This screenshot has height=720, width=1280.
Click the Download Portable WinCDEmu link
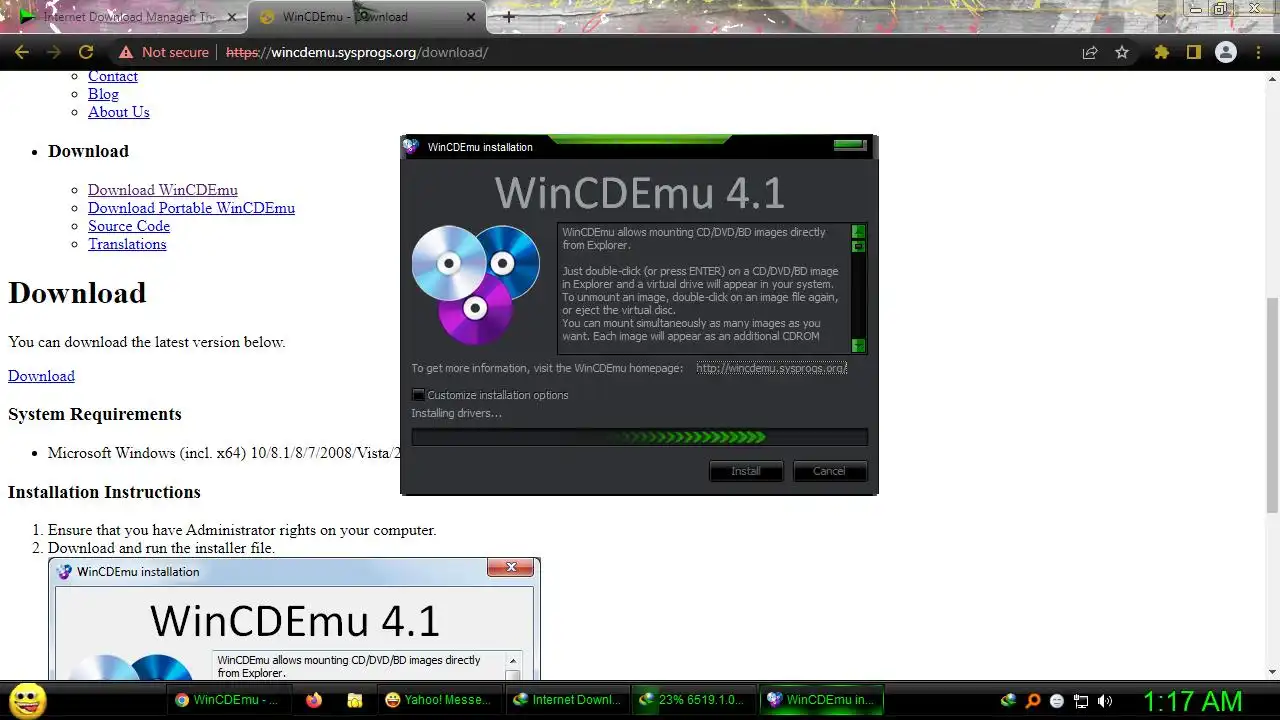[191, 208]
